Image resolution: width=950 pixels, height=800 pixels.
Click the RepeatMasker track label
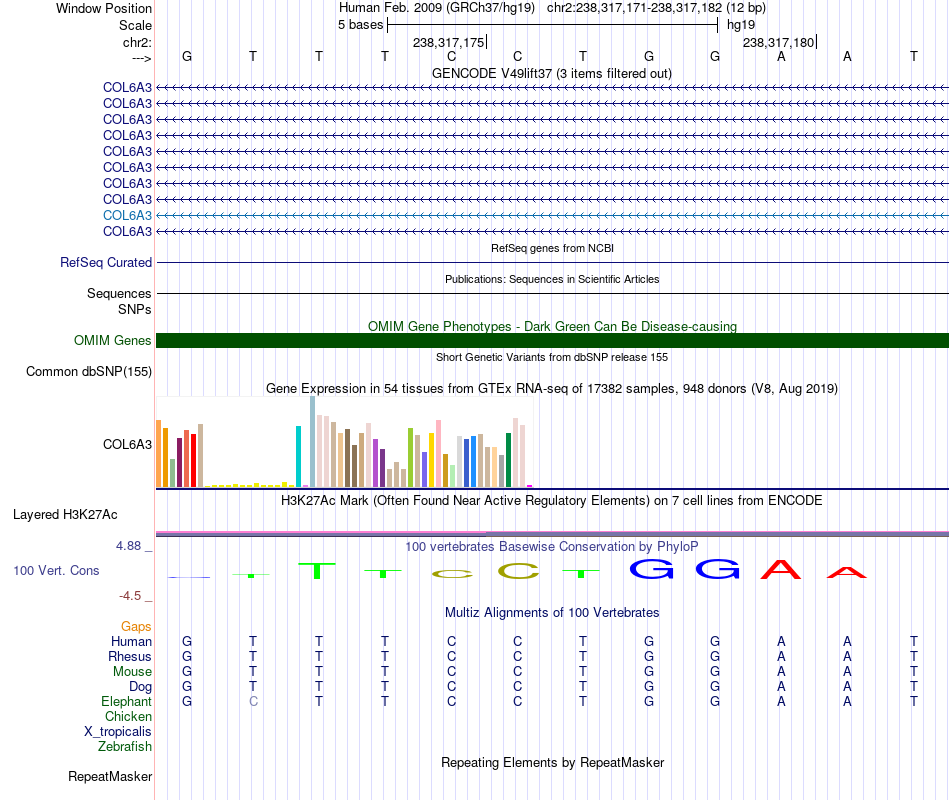[110, 776]
